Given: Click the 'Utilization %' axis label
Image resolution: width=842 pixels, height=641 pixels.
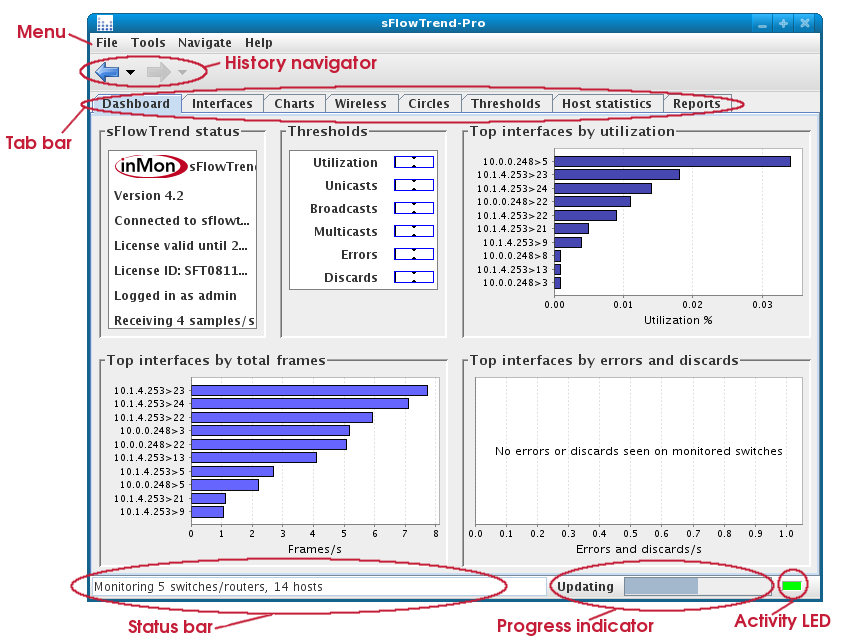Looking at the screenshot, I should (678, 320).
